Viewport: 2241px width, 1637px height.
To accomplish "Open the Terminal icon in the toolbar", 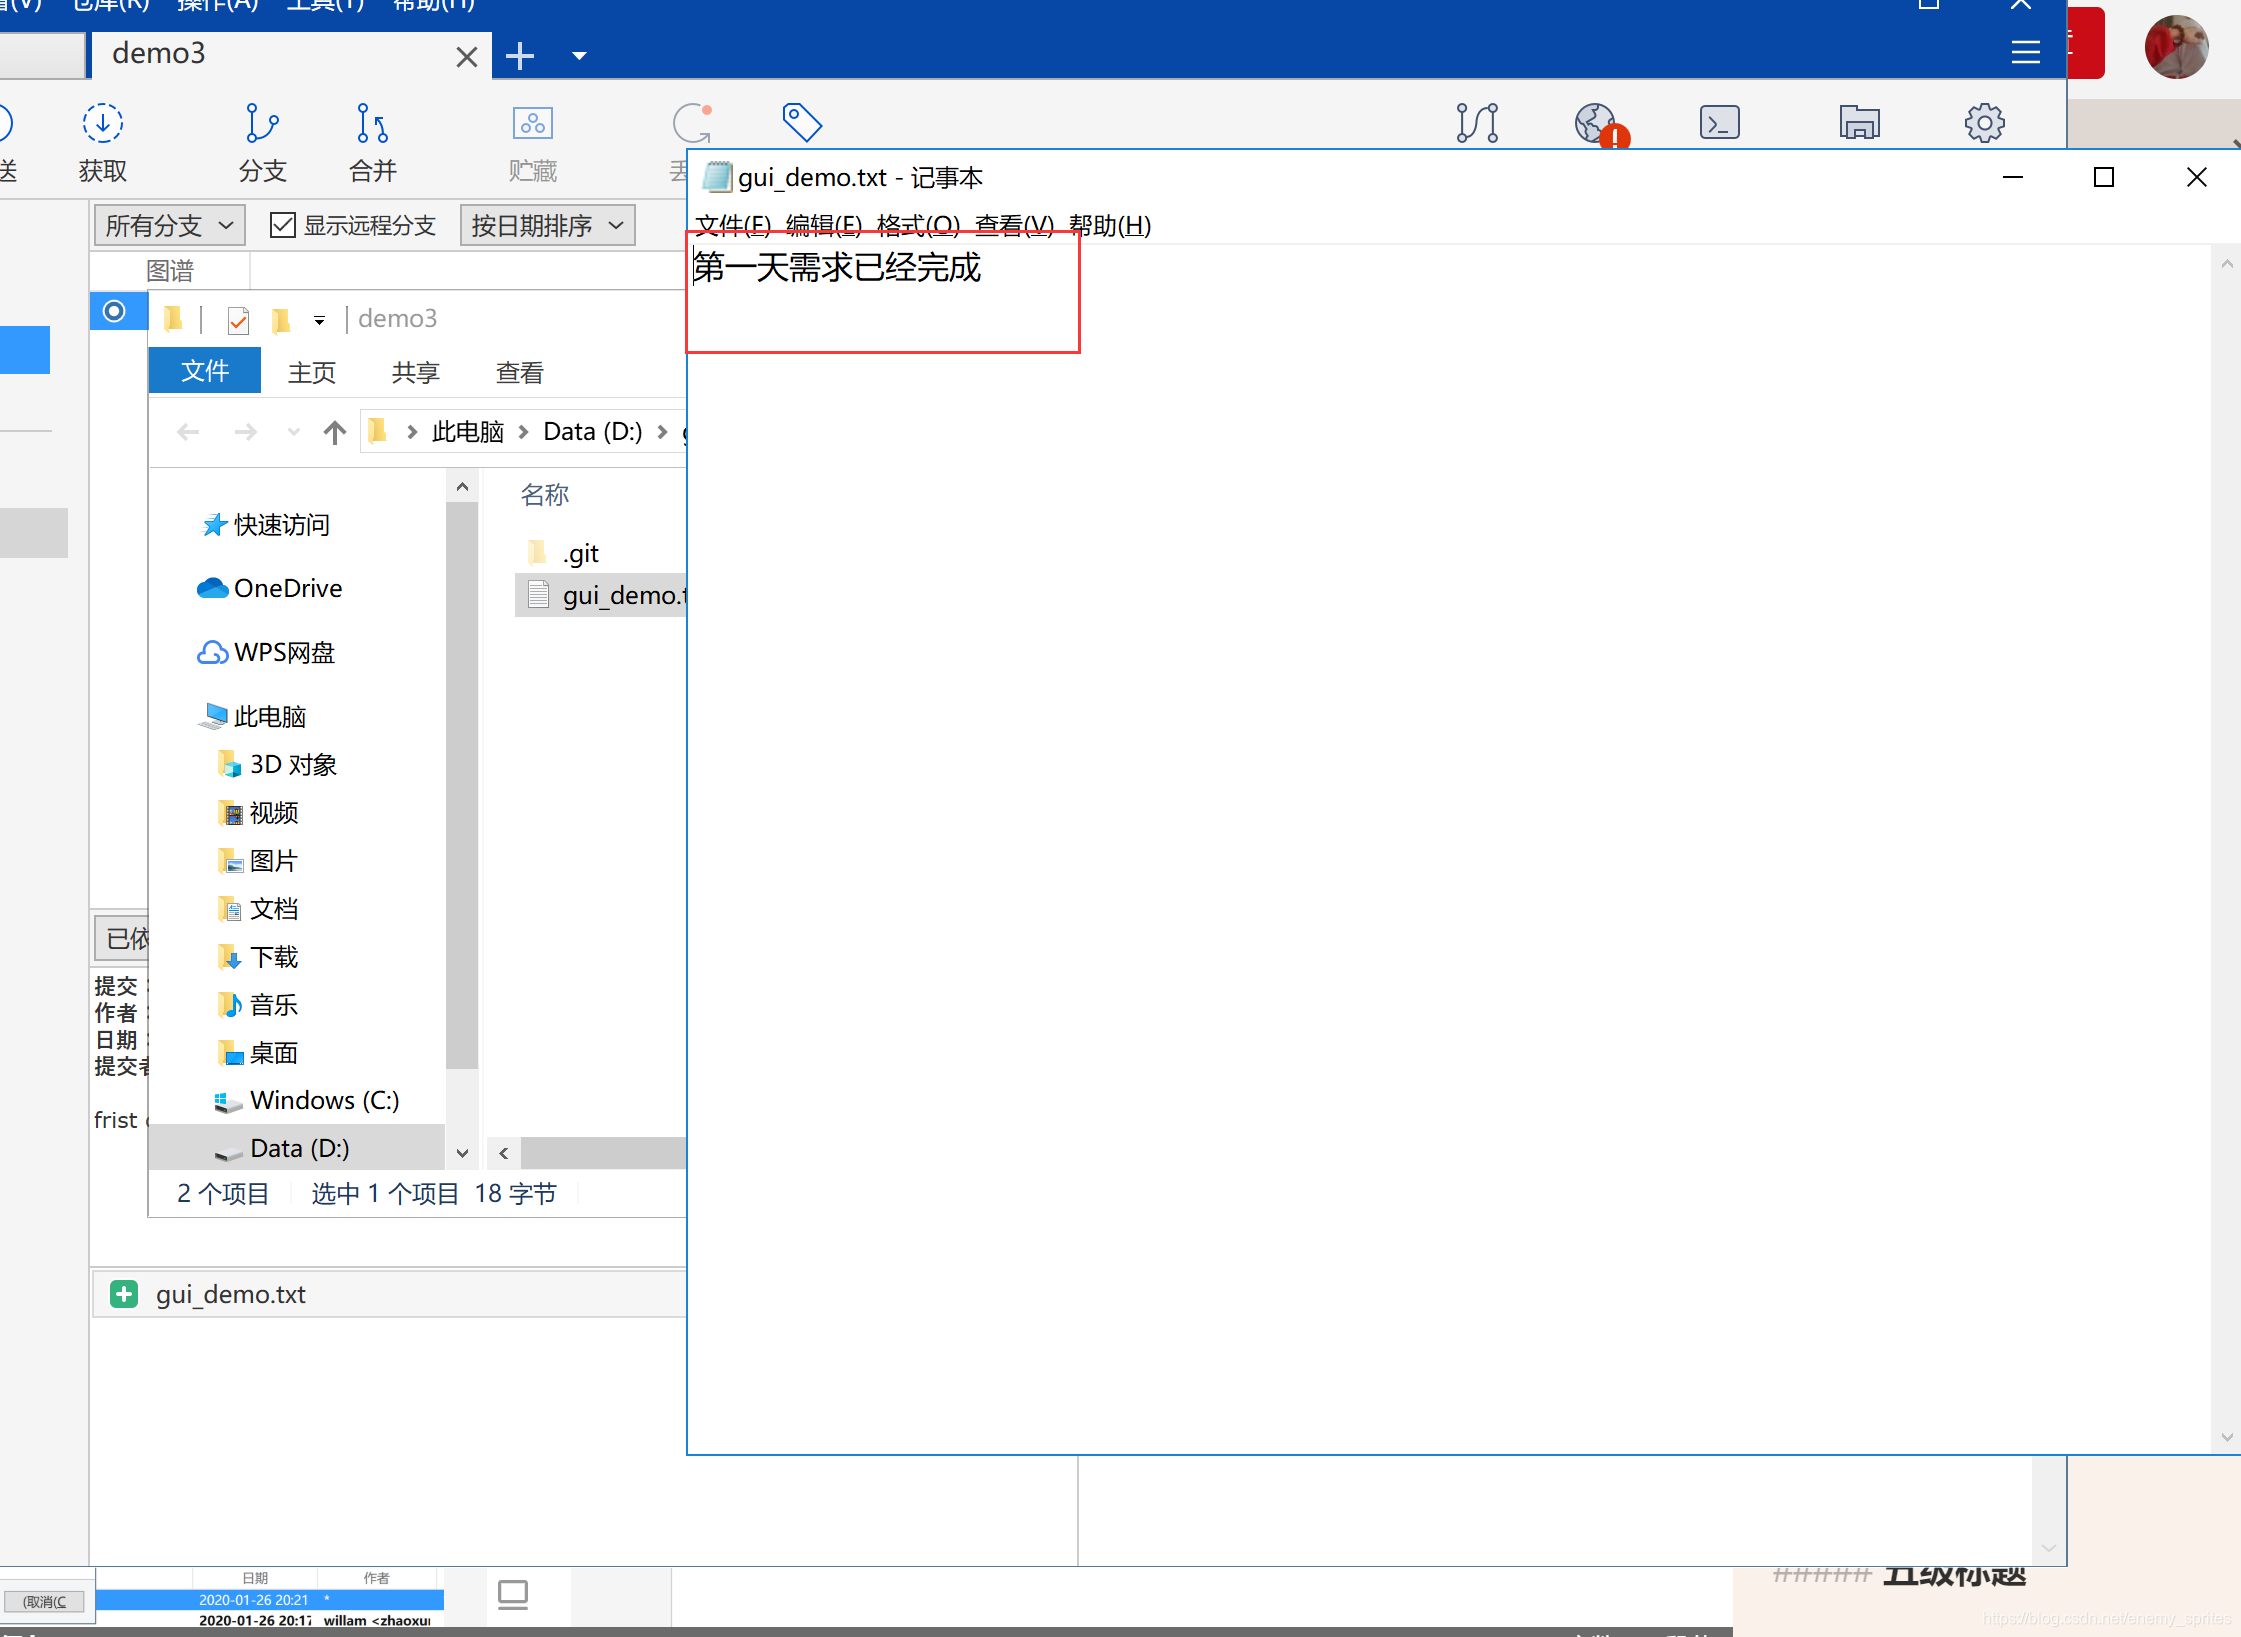I will pos(1719,123).
